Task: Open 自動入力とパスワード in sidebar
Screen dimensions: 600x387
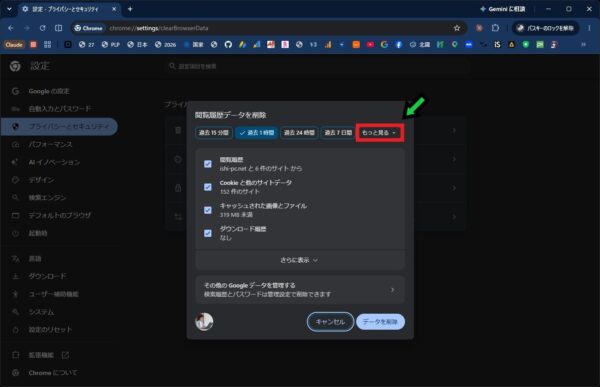Action: pyautogui.click(x=59, y=109)
